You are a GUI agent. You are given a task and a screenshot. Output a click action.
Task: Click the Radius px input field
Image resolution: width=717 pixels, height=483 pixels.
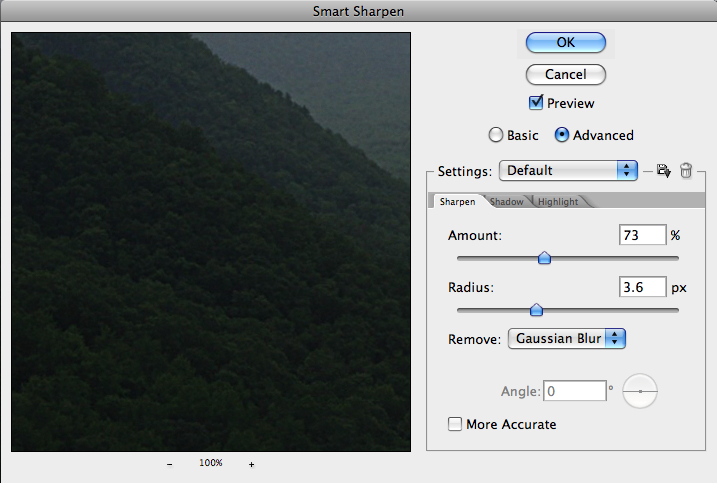(641, 287)
